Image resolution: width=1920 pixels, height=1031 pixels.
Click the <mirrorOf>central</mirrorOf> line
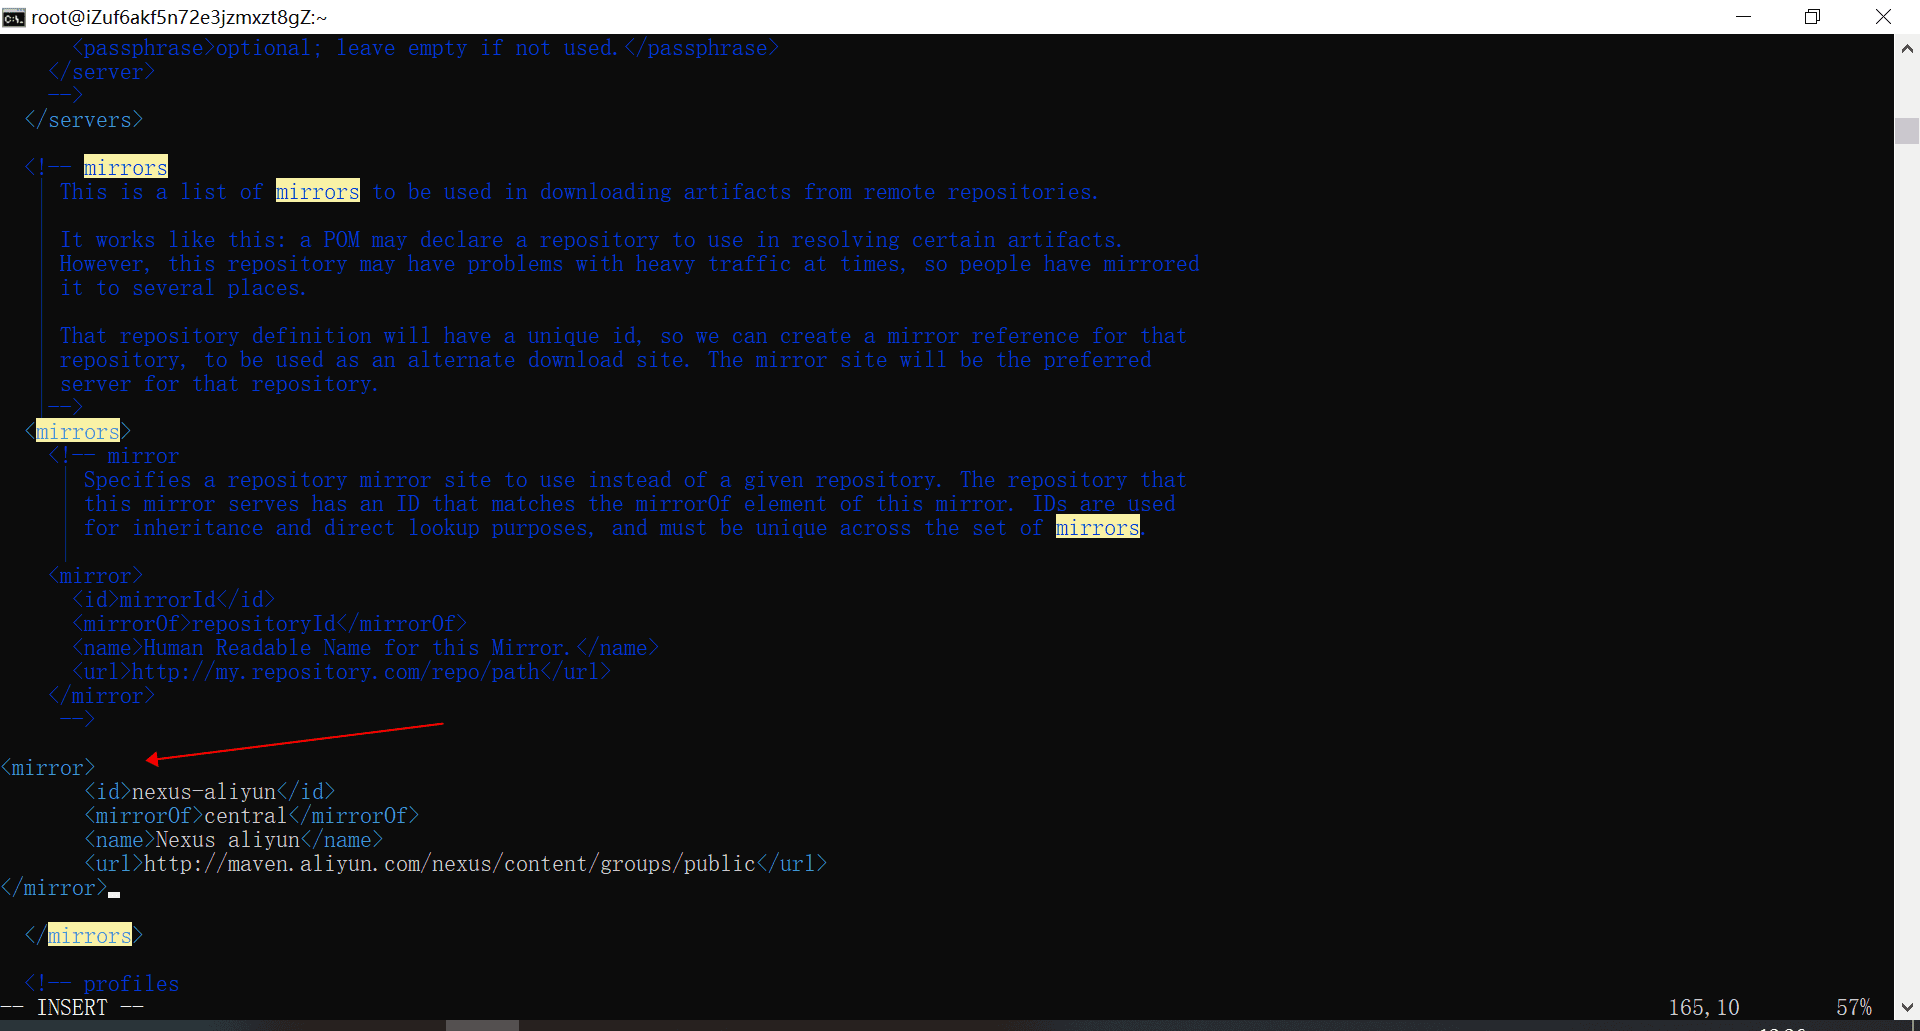(252, 816)
